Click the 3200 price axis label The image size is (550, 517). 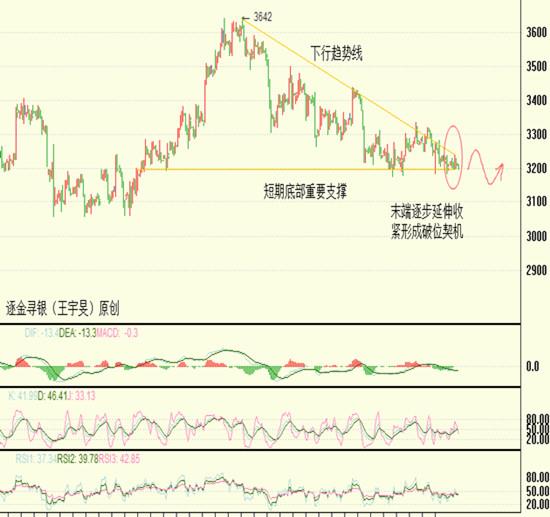point(536,168)
